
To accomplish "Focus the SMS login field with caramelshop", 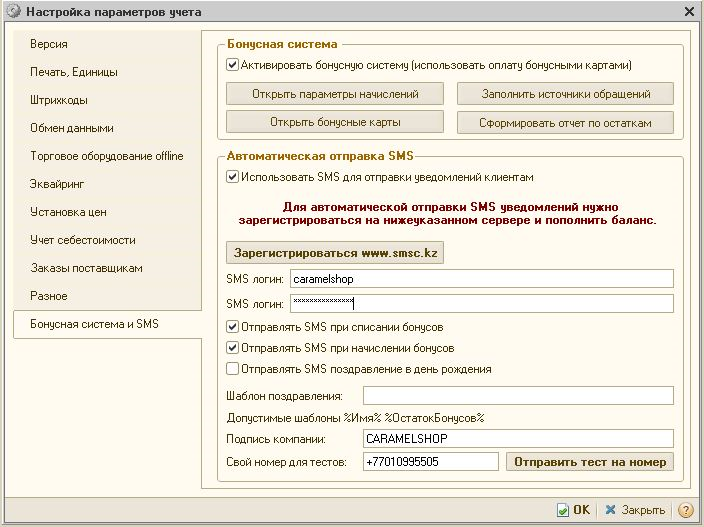I will pos(482,279).
